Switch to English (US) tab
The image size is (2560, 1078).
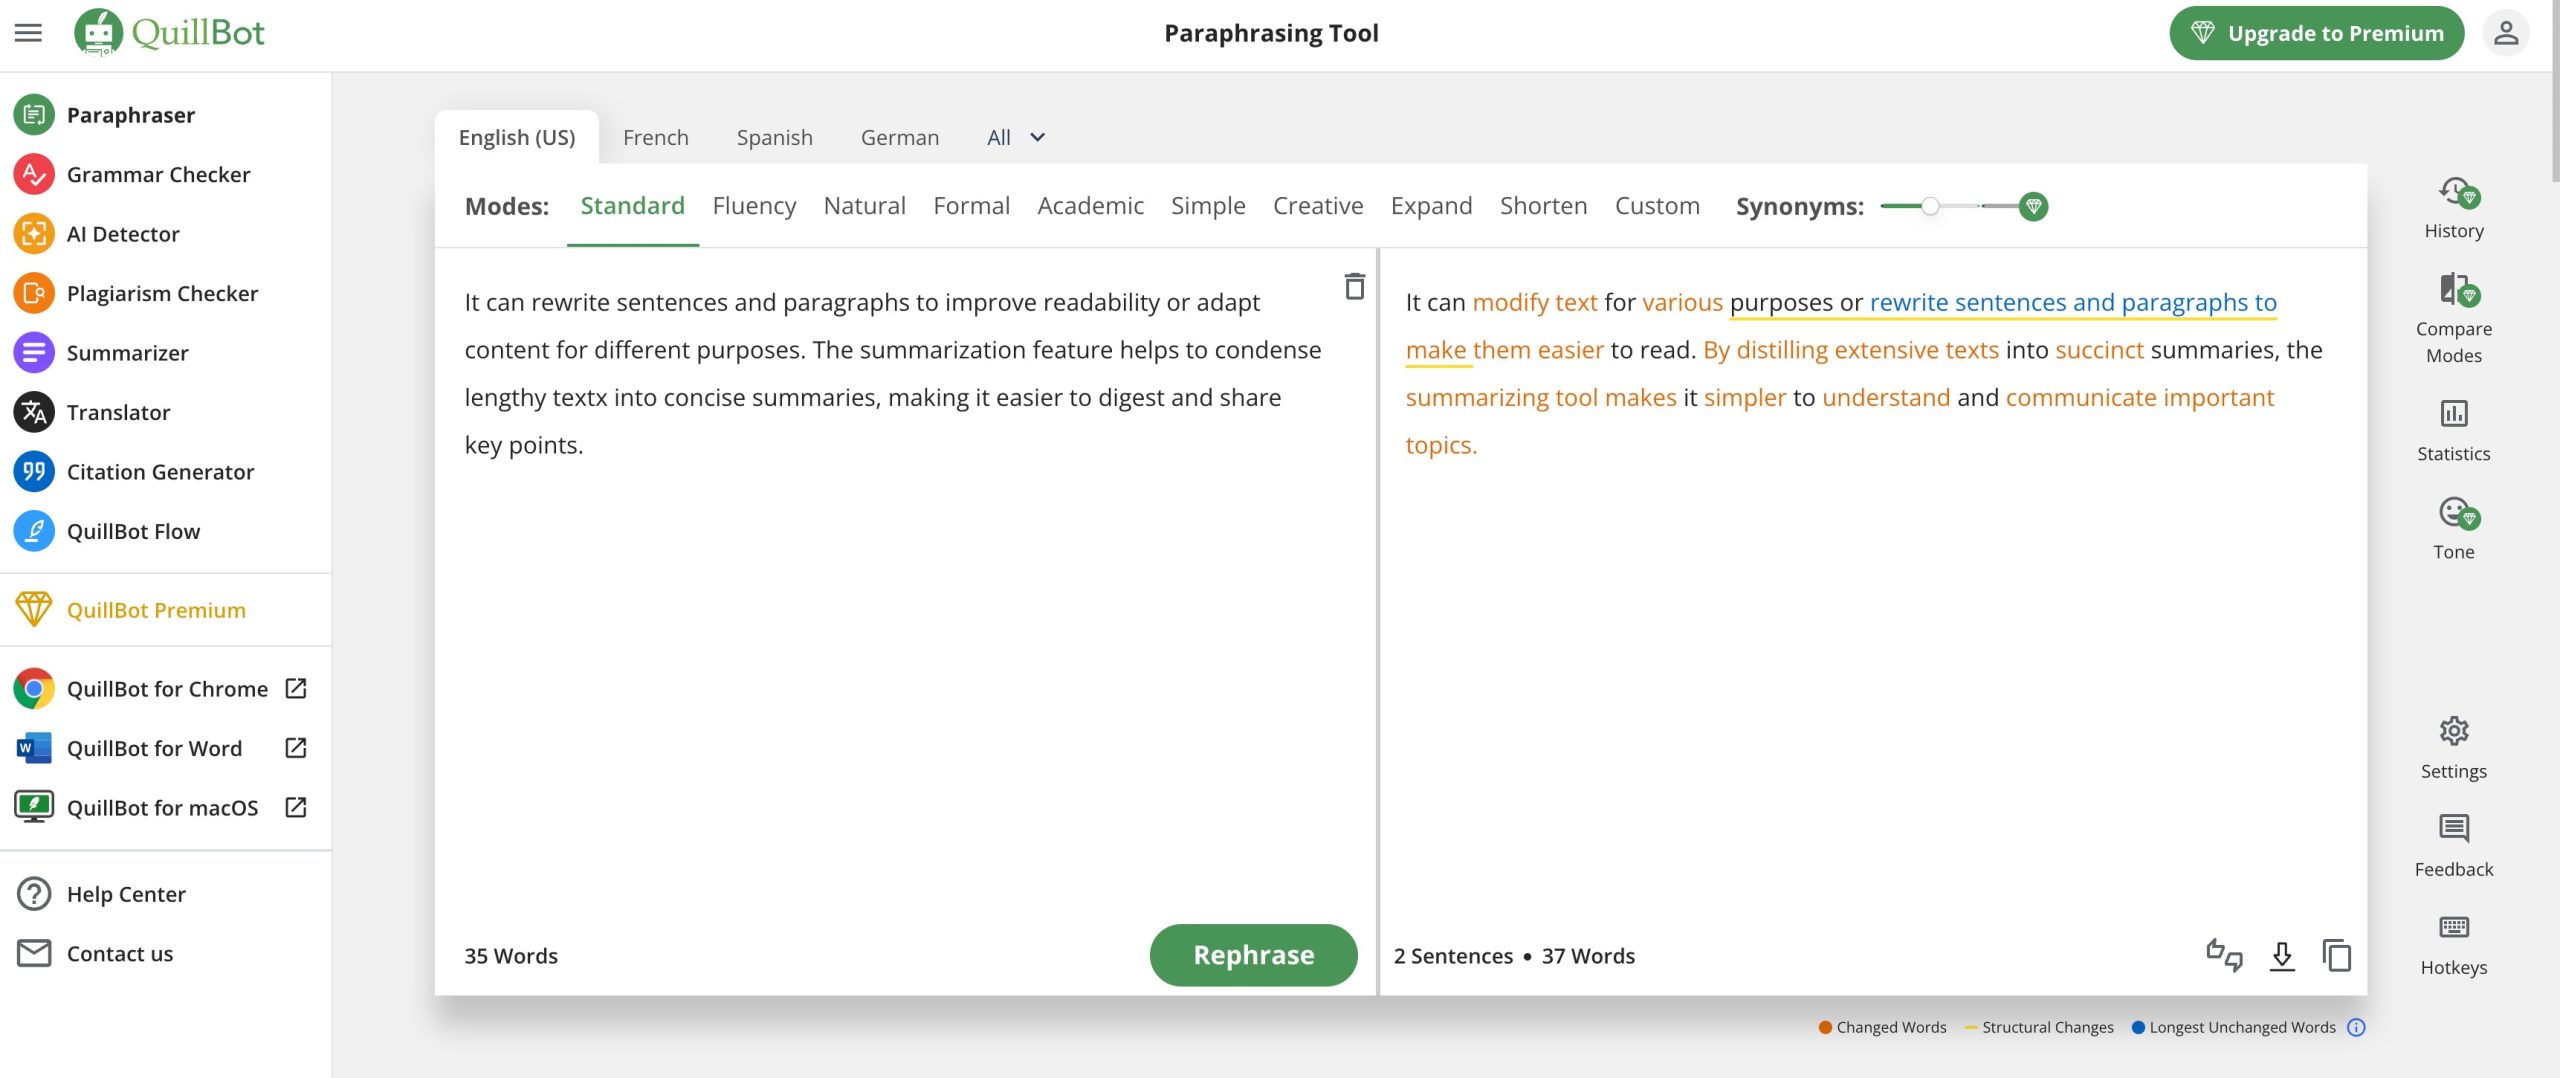tap(517, 138)
